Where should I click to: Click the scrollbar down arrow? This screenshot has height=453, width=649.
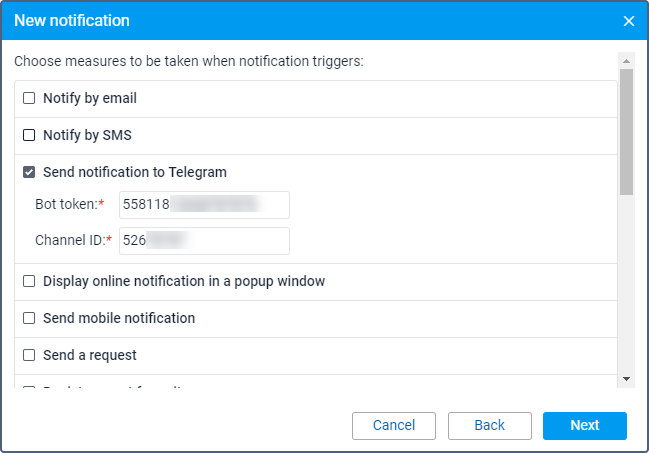pyautogui.click(x=626, y=379)
